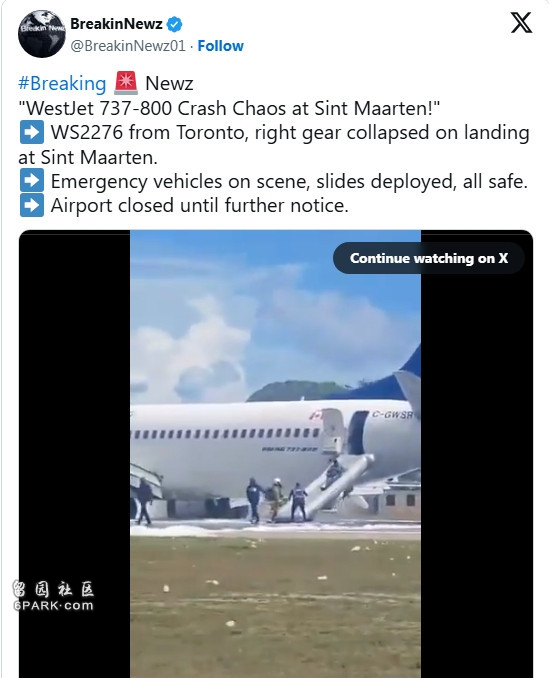Screen dimensions: 549x678
Task: Open the BreakinNewz profile avatar
Action: tap(41, 34)
